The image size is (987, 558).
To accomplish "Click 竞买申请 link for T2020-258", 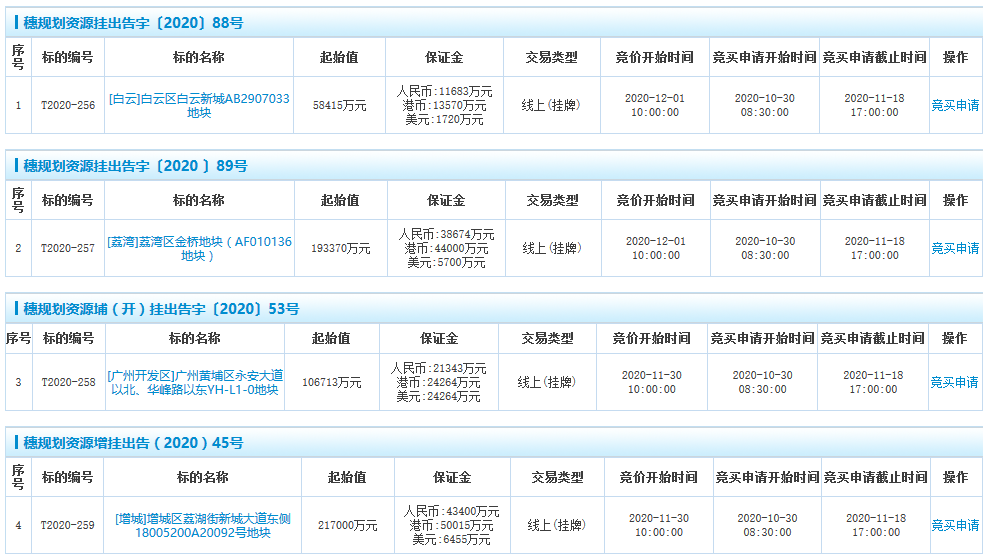I will tap(955, 382).
